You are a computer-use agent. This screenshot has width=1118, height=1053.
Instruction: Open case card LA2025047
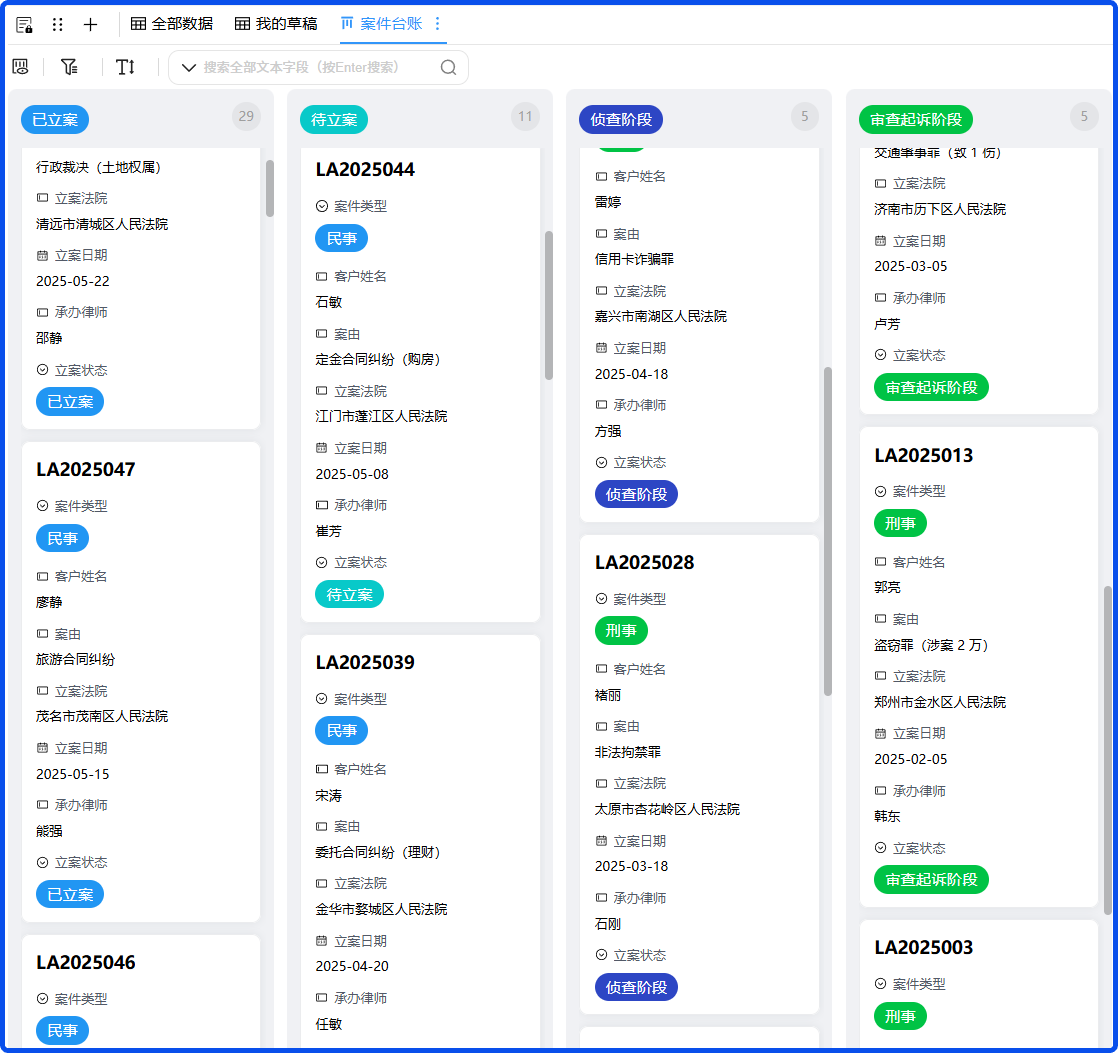tap(86, 470)
